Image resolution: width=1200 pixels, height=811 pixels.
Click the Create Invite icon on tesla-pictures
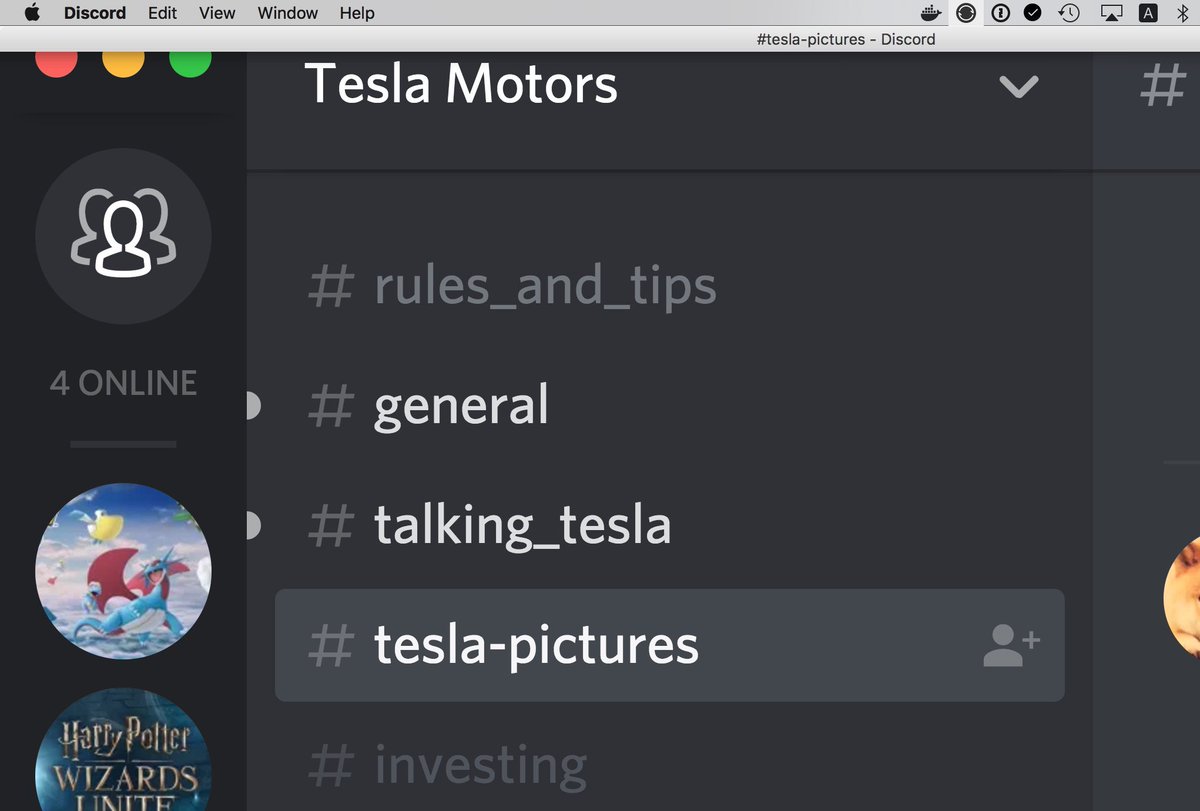click(x=1012, y=645)
